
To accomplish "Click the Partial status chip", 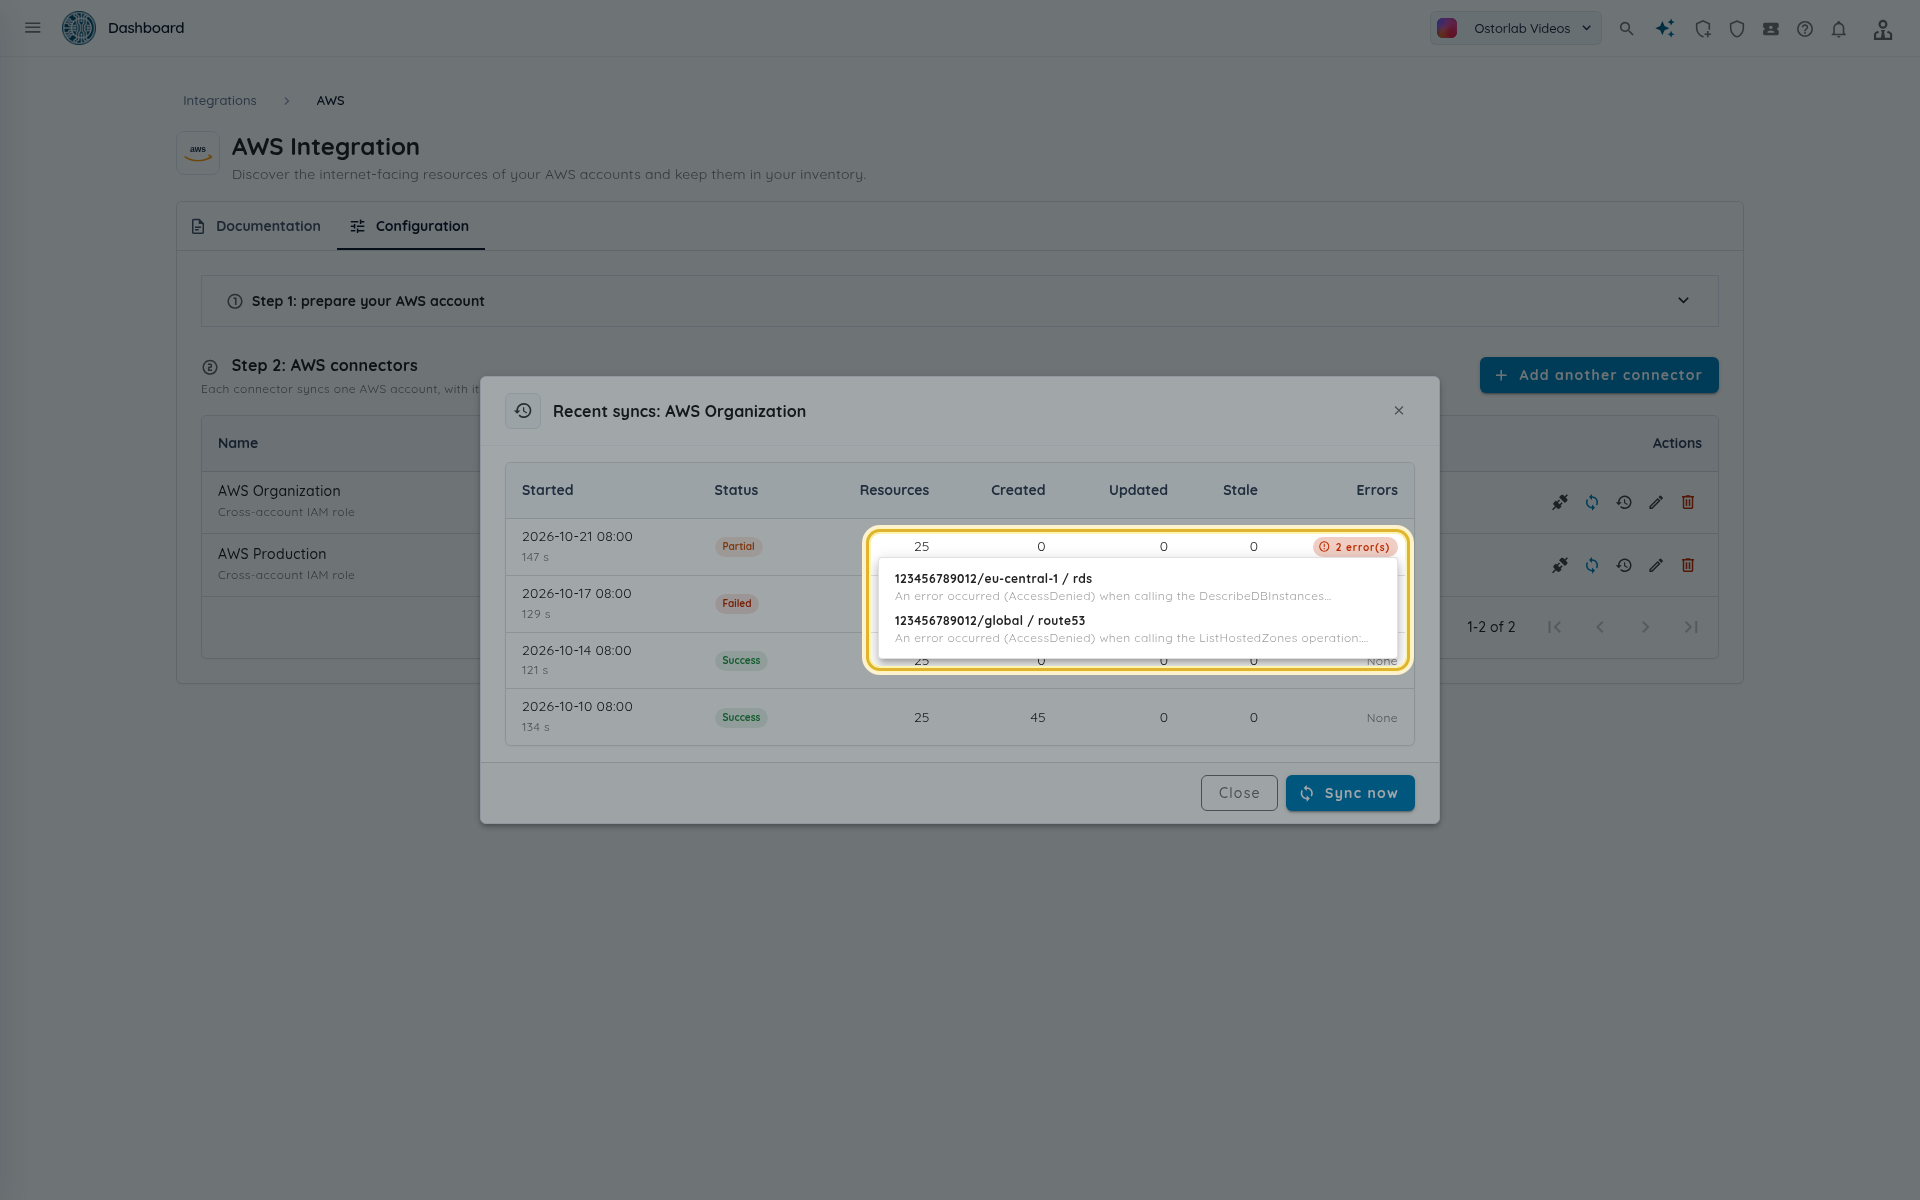I will coord(738,547).
